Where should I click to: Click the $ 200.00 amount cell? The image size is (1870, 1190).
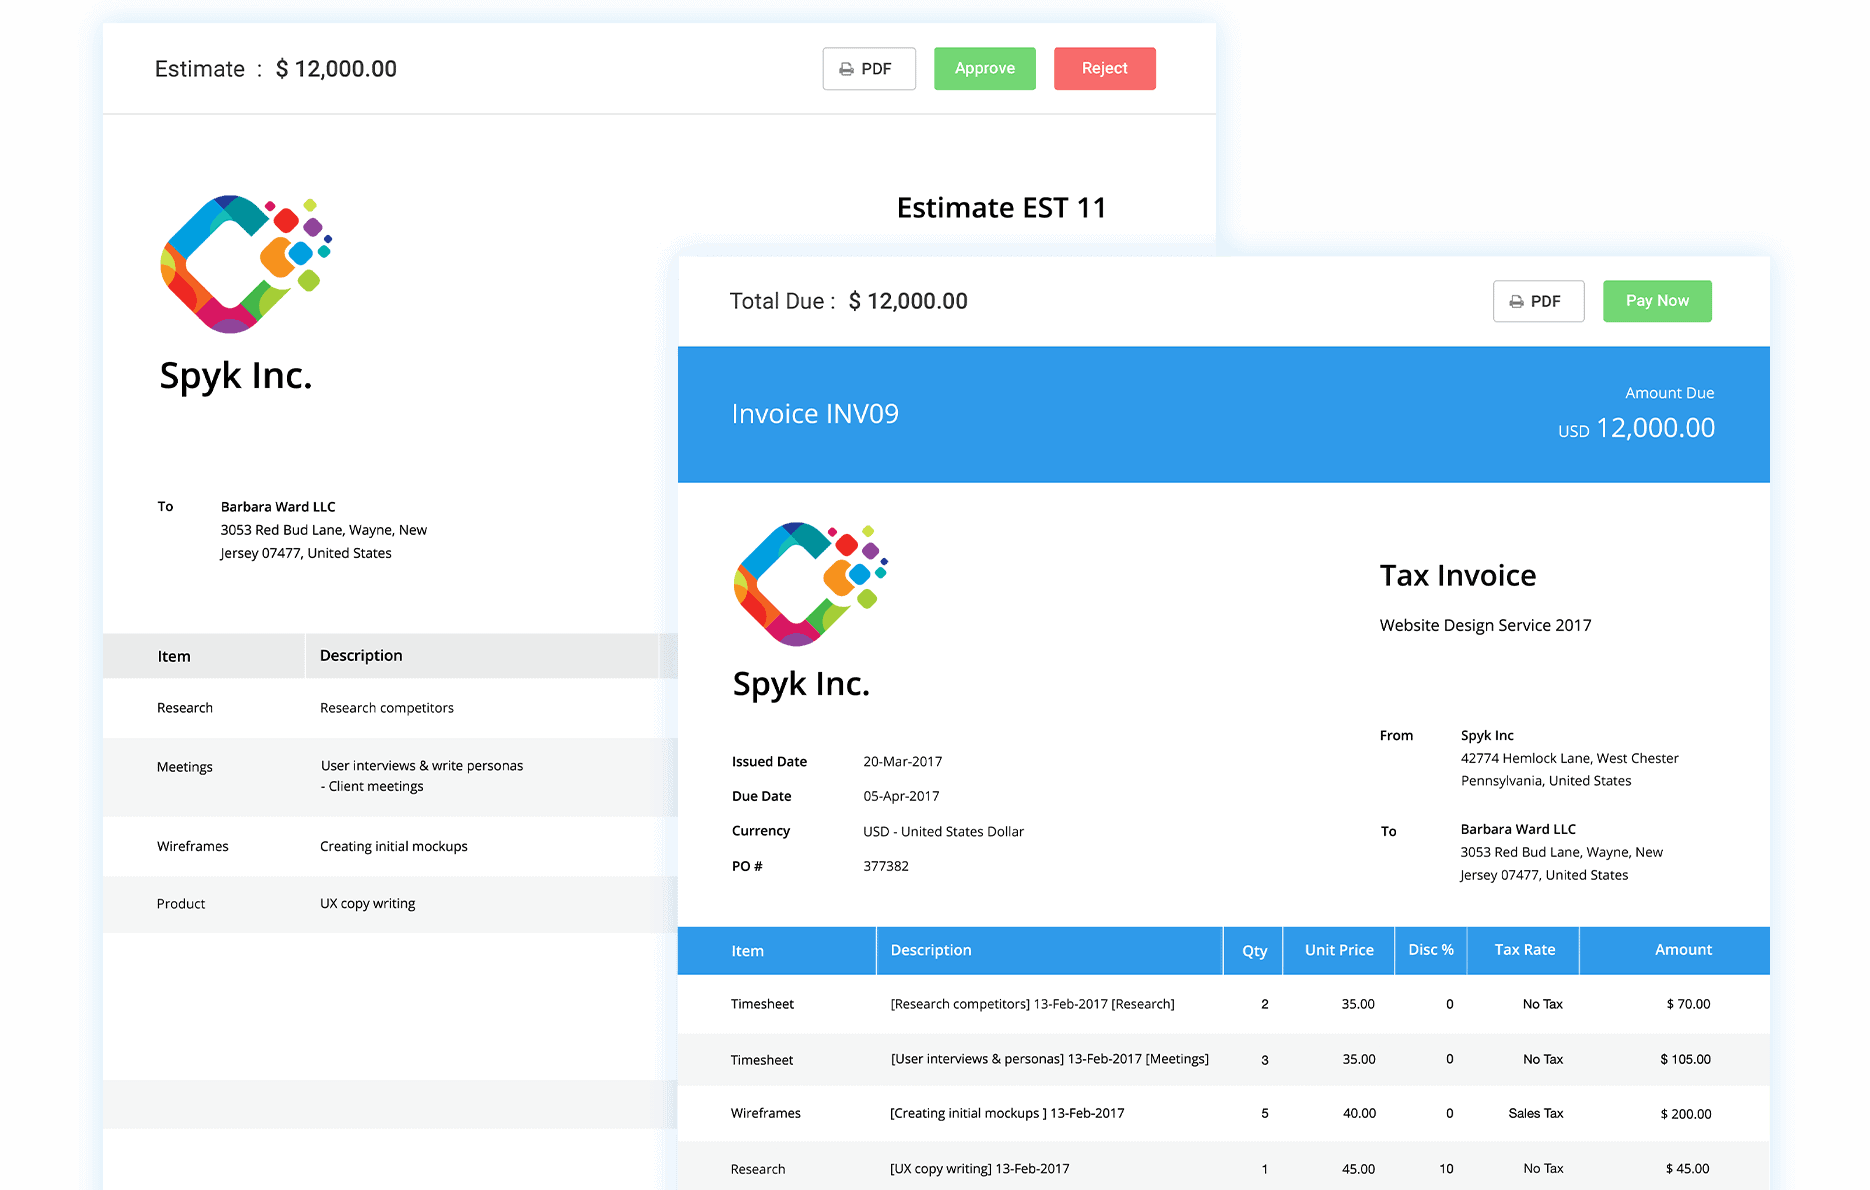(x=1685, y=1114)
